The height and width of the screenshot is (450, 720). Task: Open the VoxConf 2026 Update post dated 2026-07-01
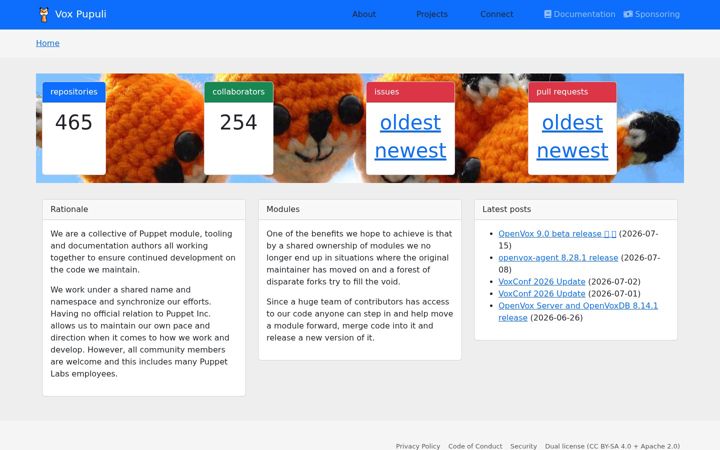542,294
